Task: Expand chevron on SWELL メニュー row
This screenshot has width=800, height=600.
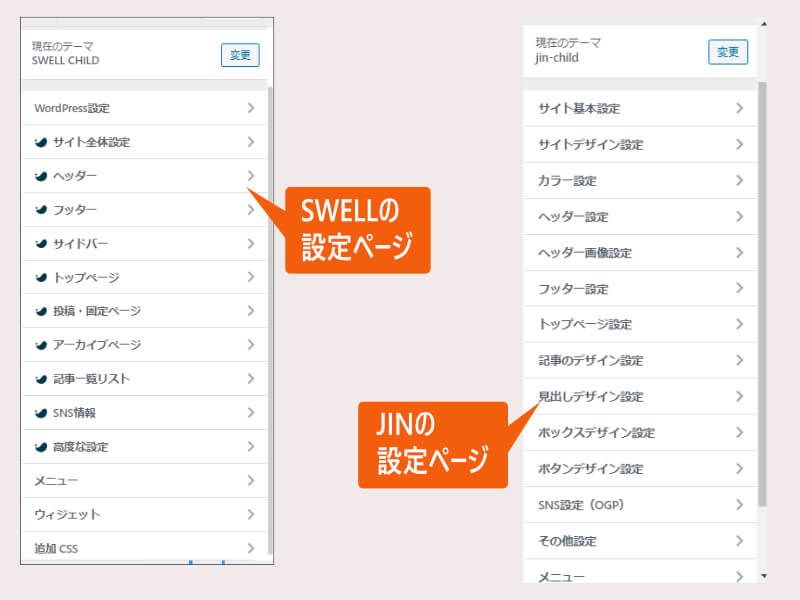Action: (x=251, y=480)
